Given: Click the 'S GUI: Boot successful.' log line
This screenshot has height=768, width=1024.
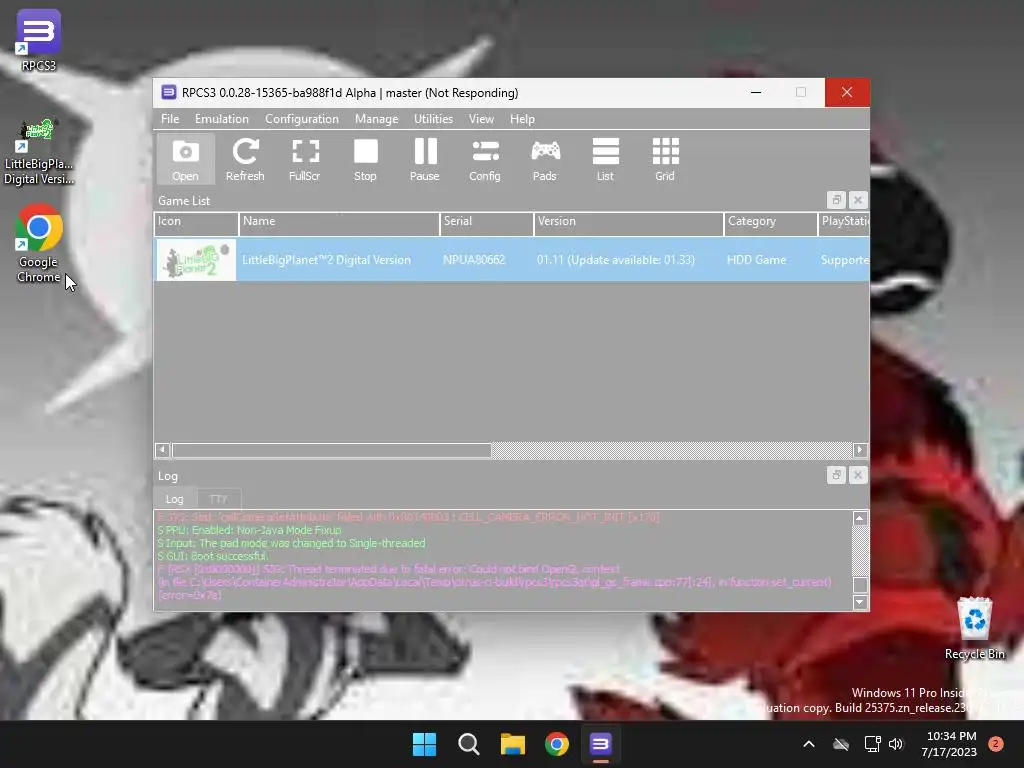Looking at the screenshot, I should pos(213,556).
